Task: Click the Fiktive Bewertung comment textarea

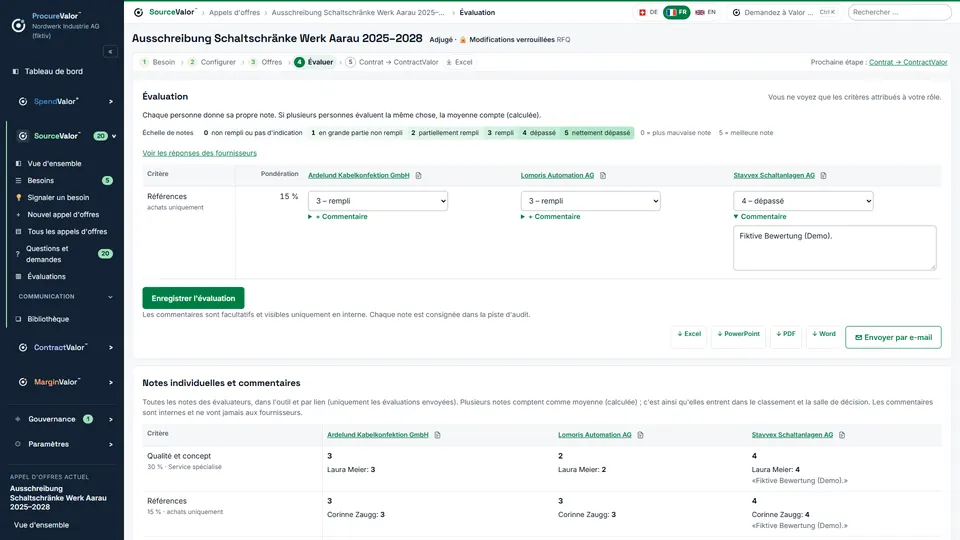Action: pyautogui.click(x=835, y=248)
